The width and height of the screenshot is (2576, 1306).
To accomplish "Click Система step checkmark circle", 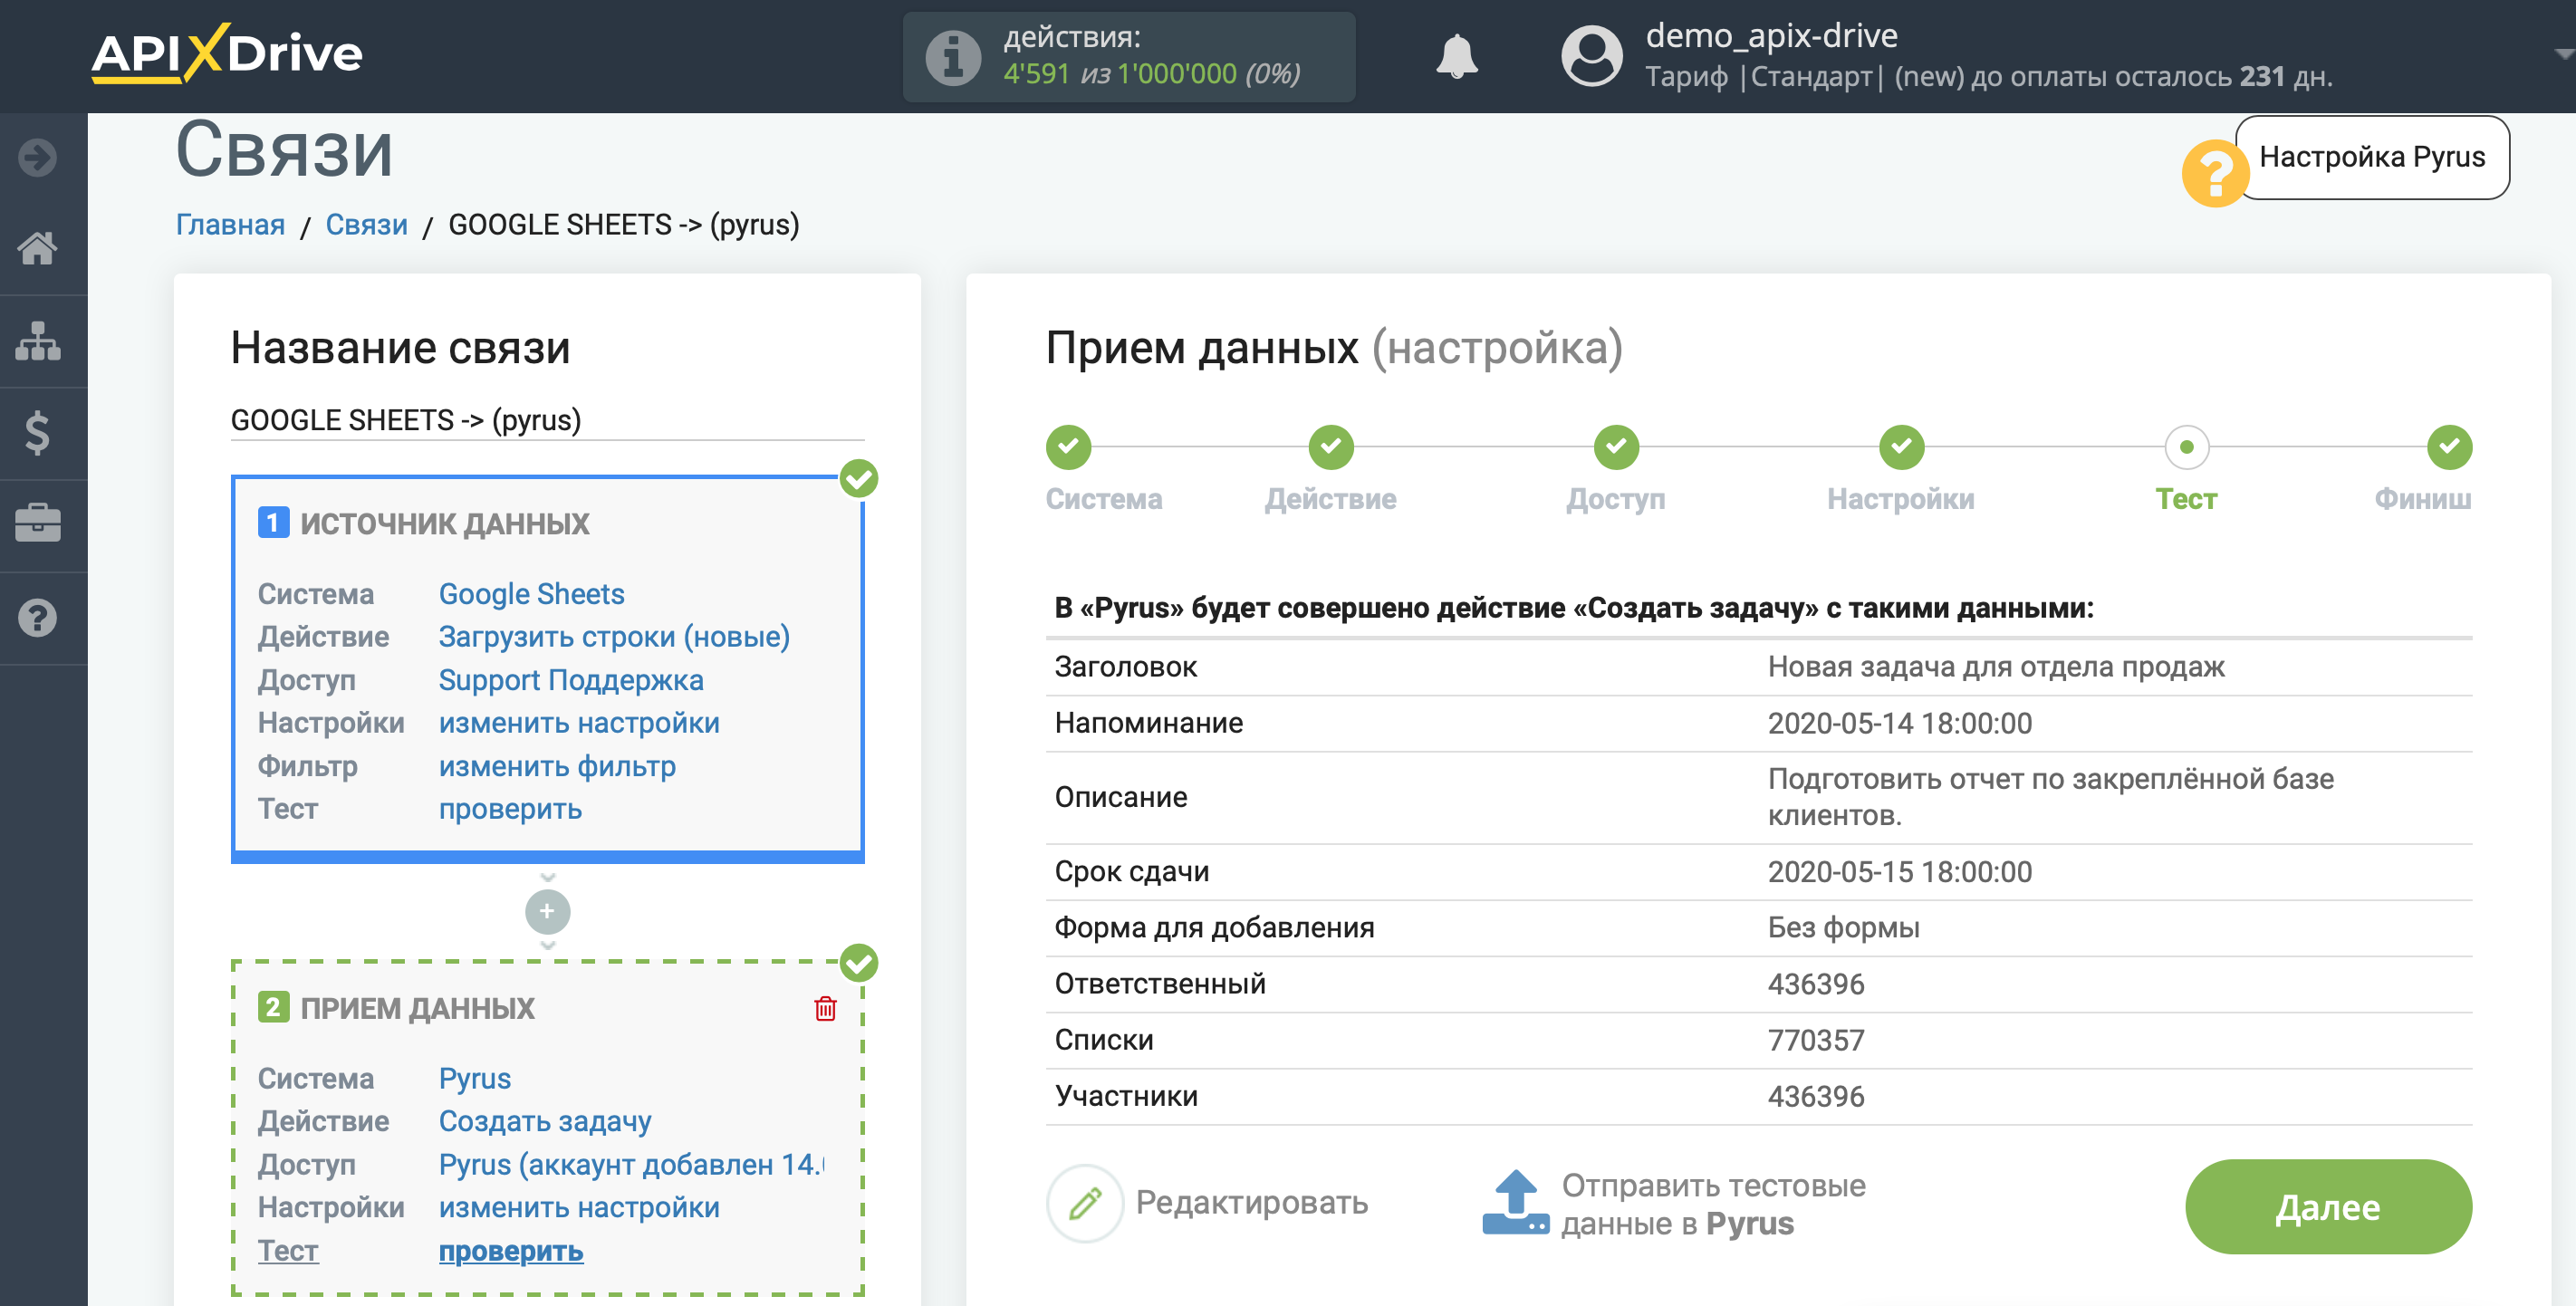I will point(1068,447).
